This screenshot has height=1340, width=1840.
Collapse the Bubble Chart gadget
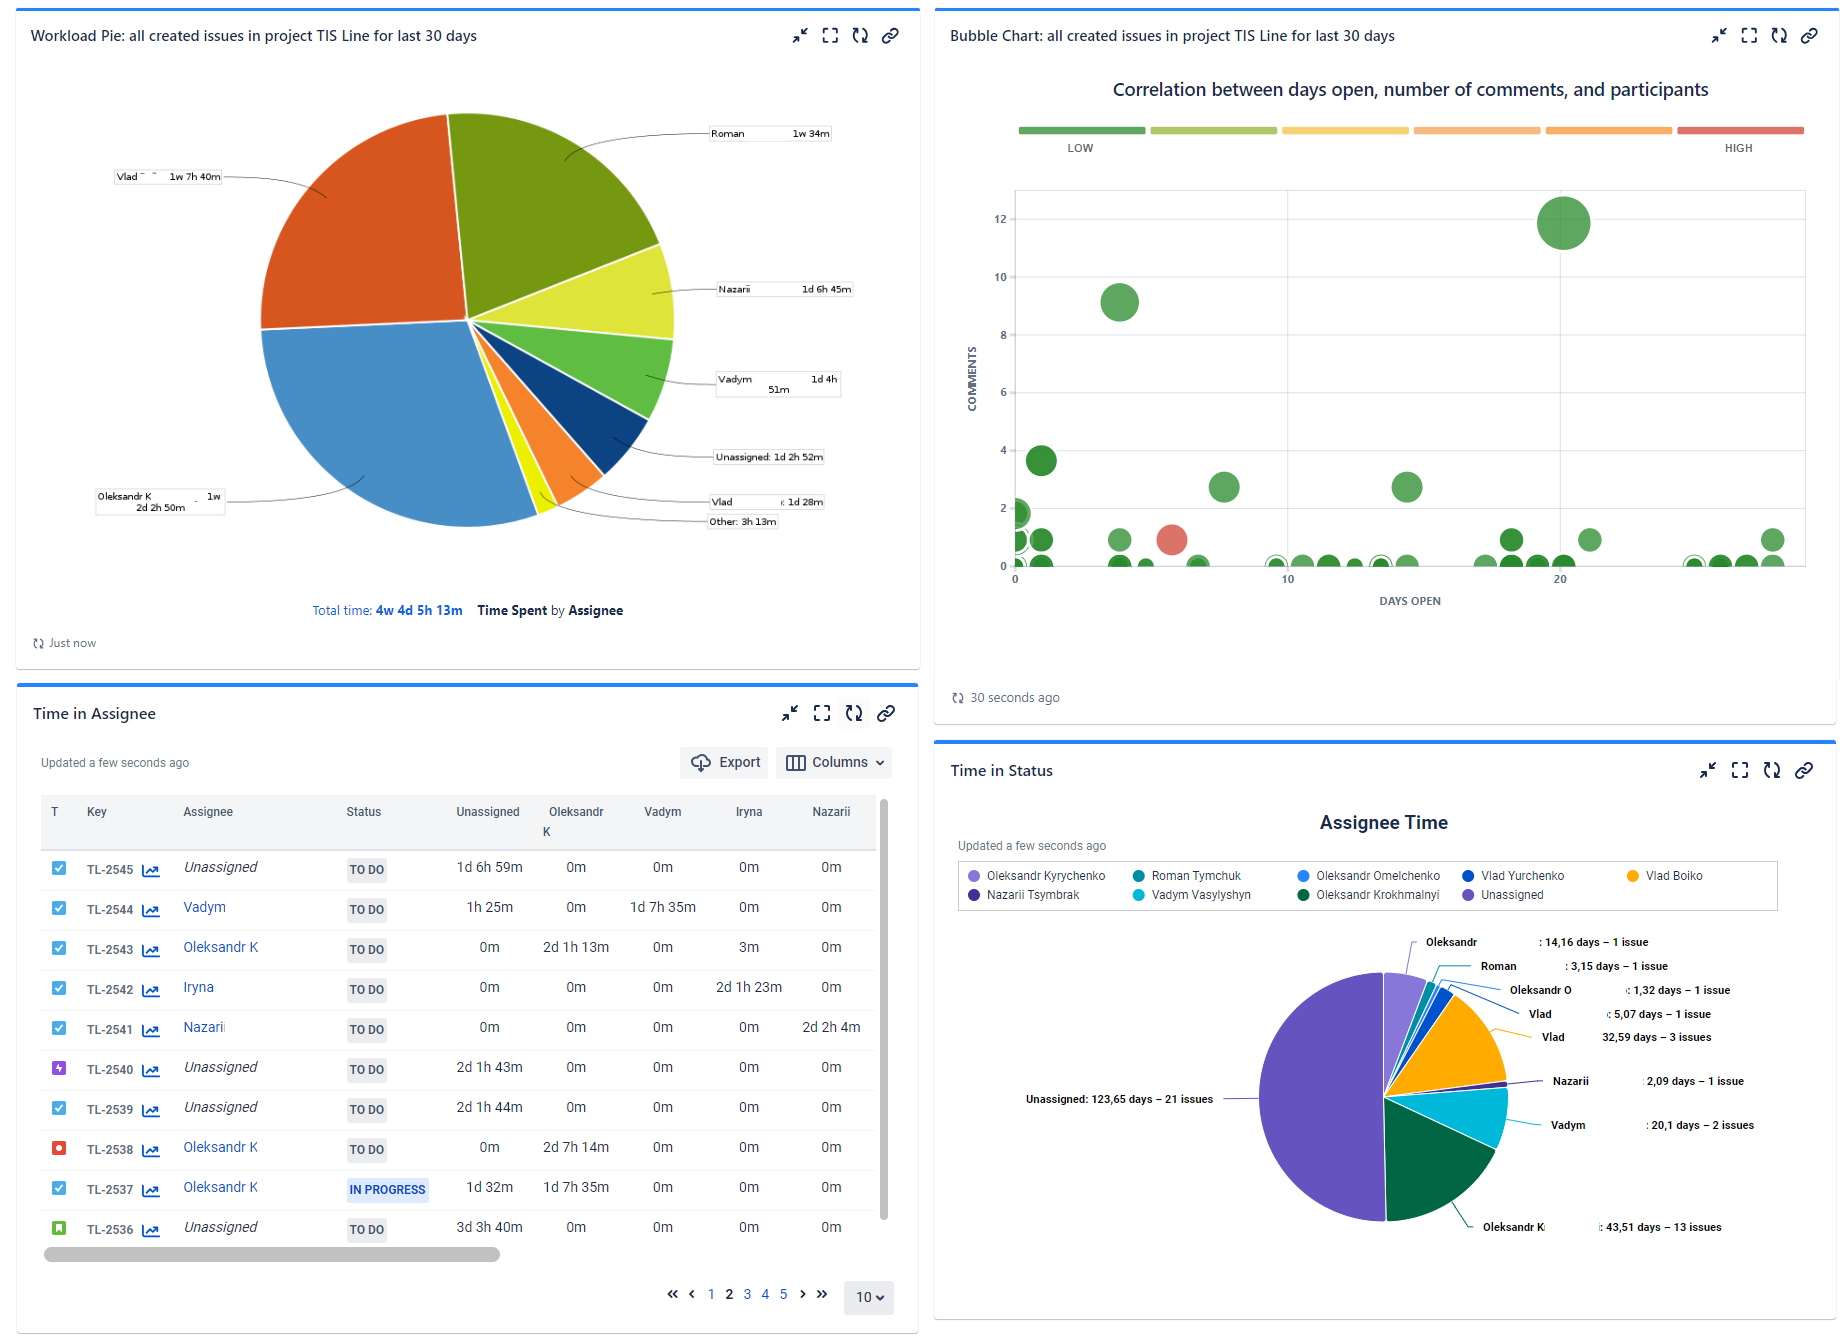[1719, 35]
